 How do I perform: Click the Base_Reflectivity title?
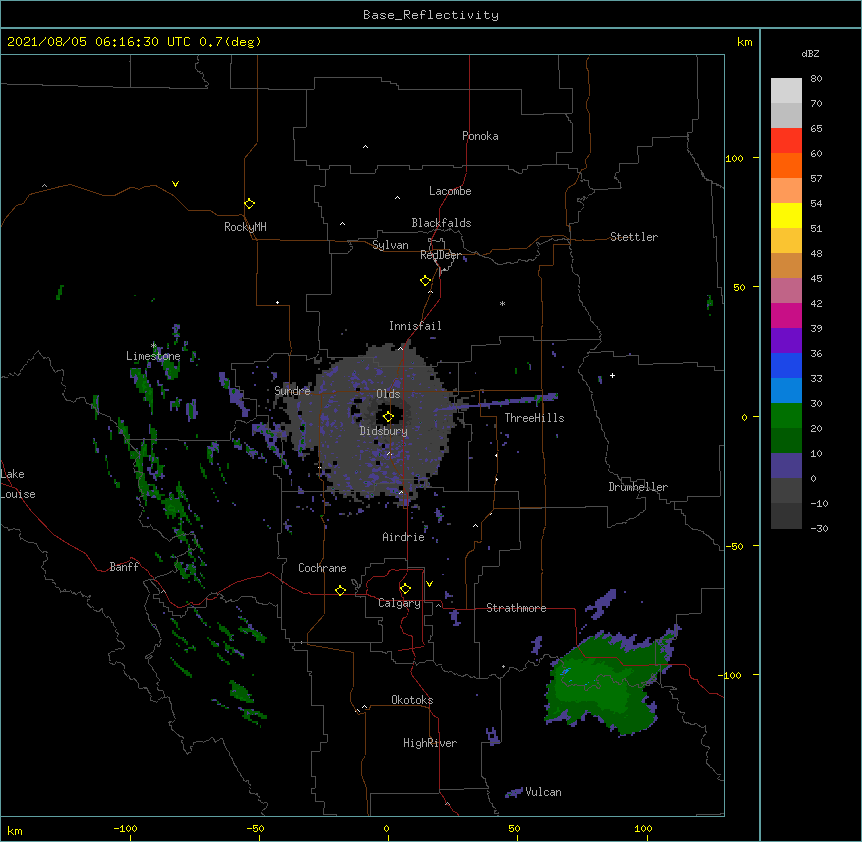click(431, 15)
